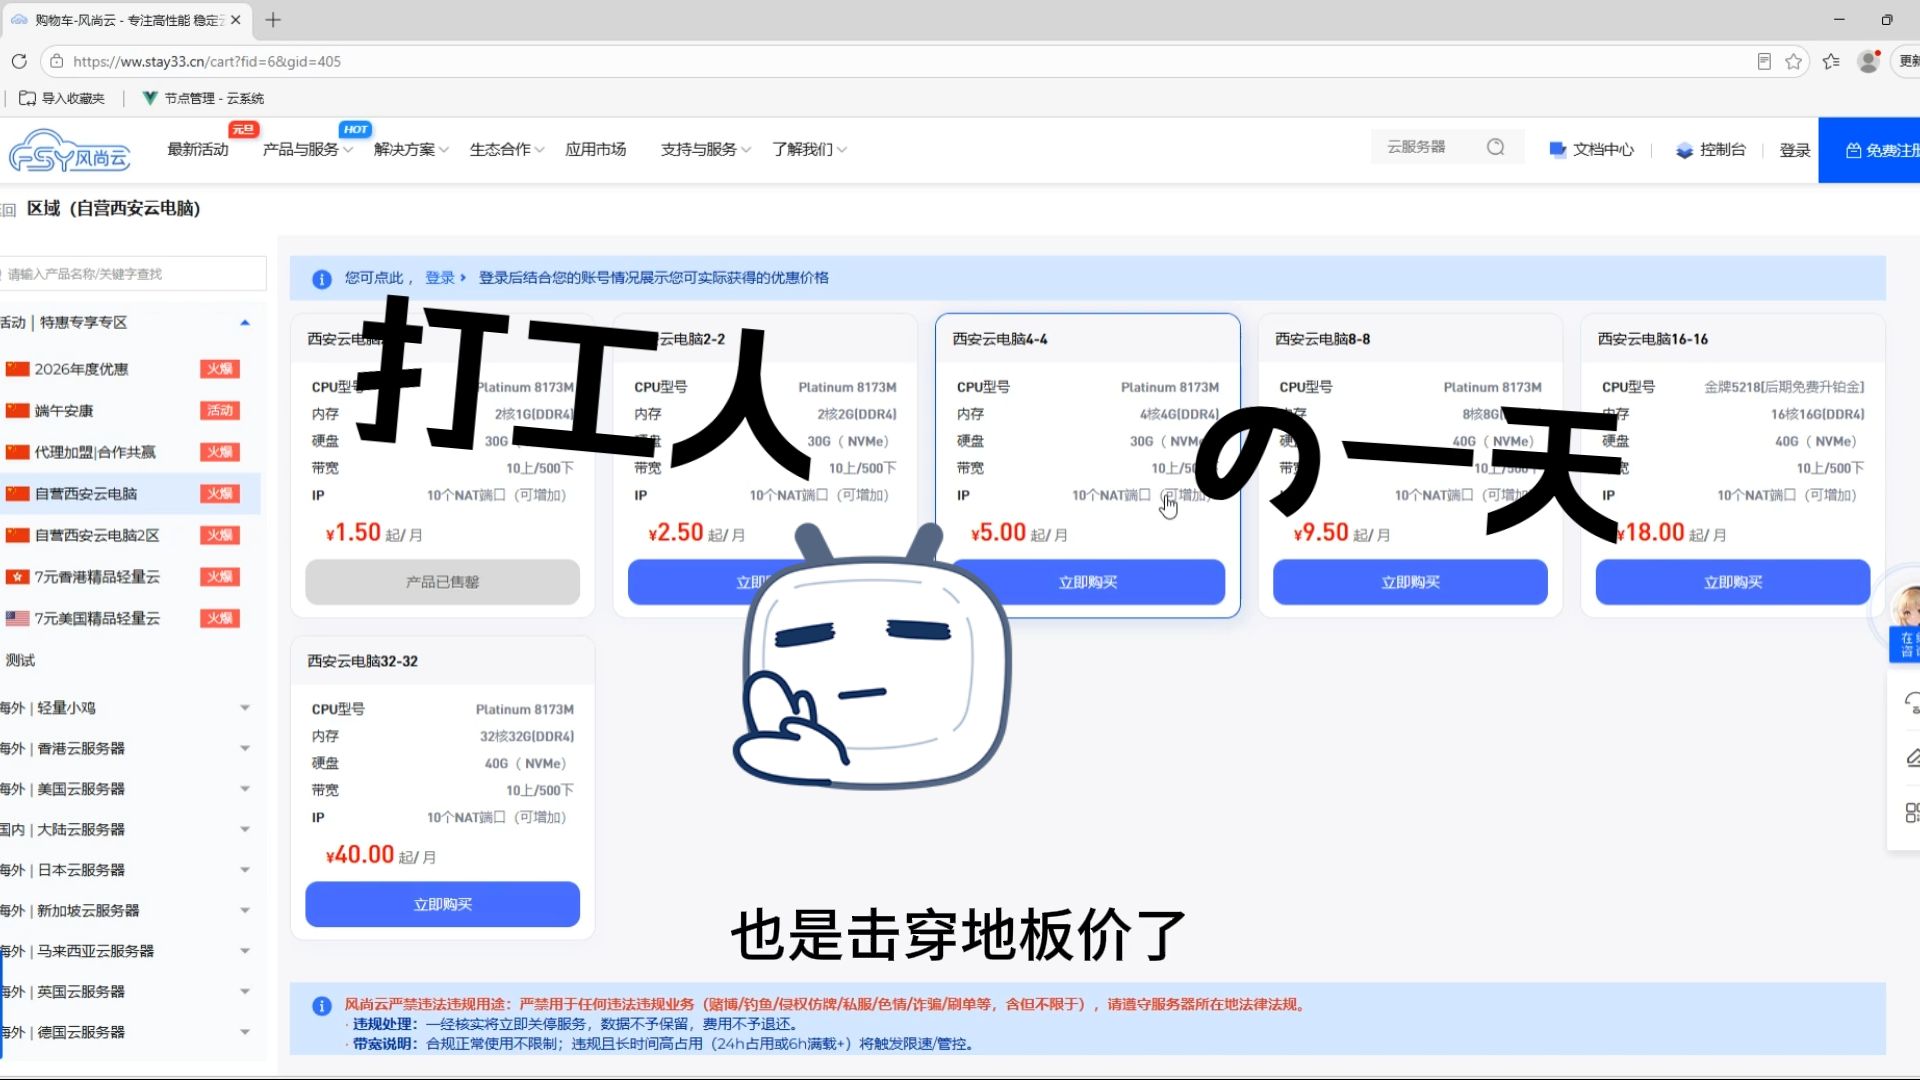Expand the 了解我们 dropdown menu
The width and height of the screenshot is (1920, 1080).
[809, 149]
